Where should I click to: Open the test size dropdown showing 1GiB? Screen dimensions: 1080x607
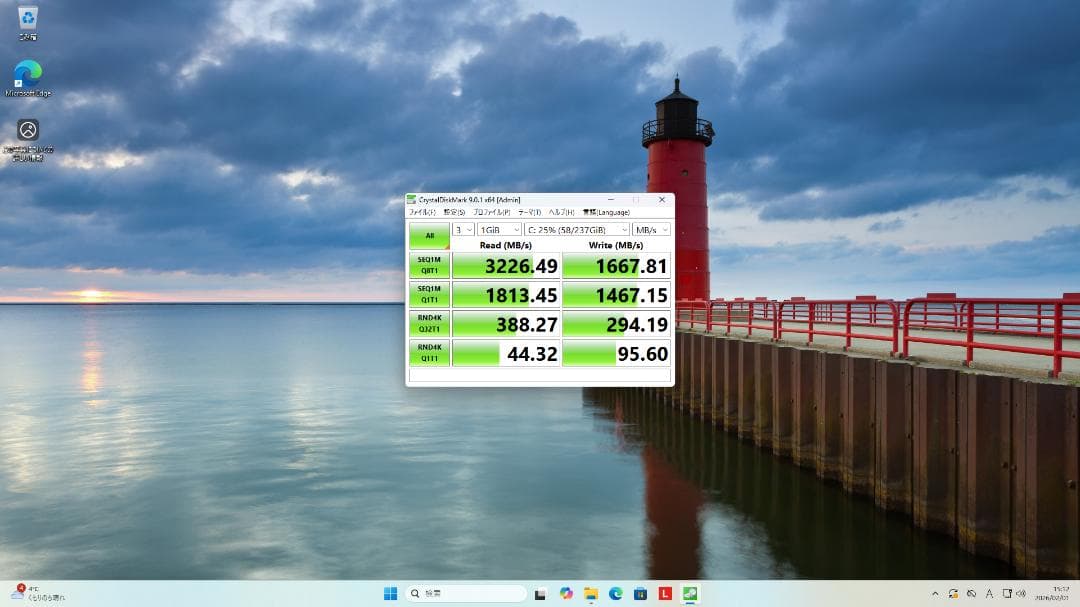(x=498, y=230)
